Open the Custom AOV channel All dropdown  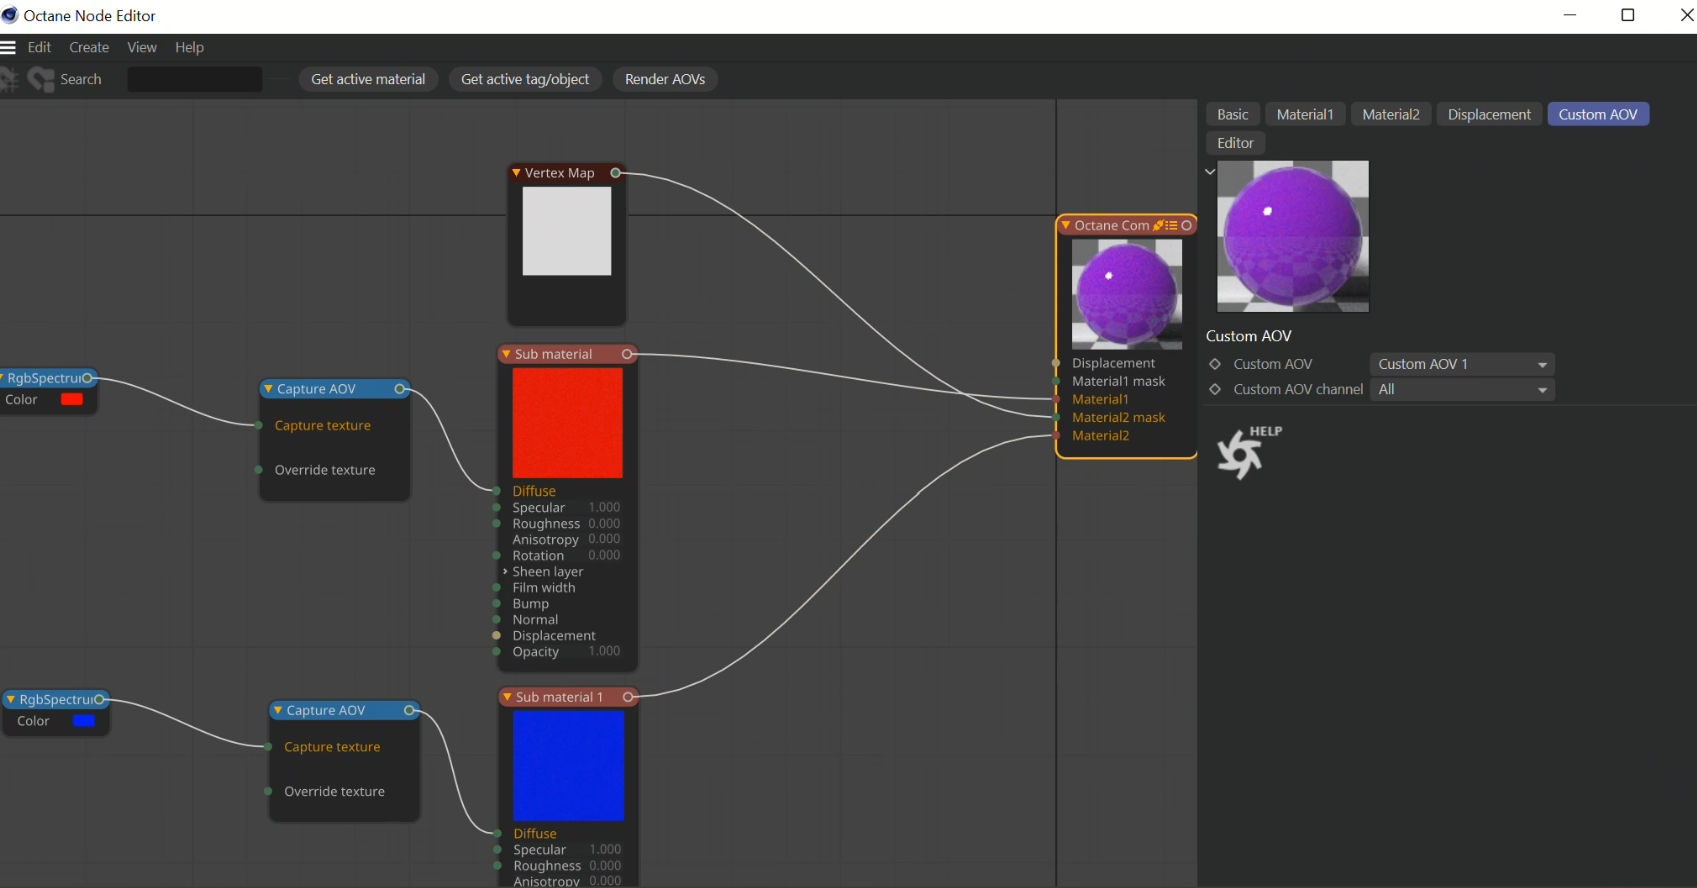coord(1462,389)
